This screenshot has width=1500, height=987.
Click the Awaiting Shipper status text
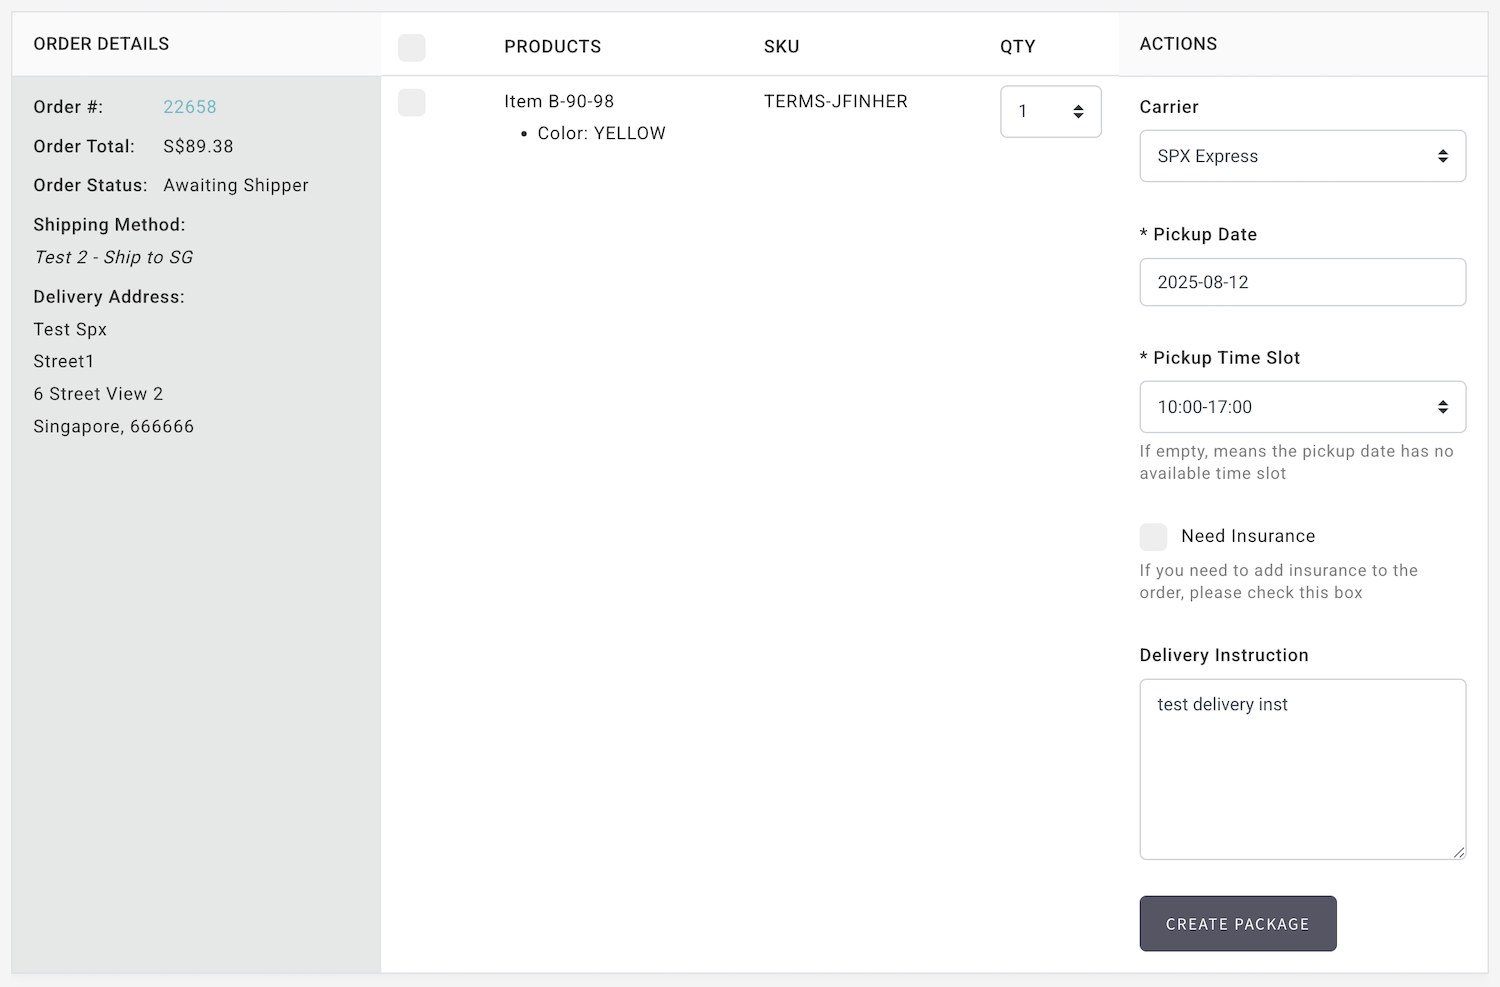236,185
